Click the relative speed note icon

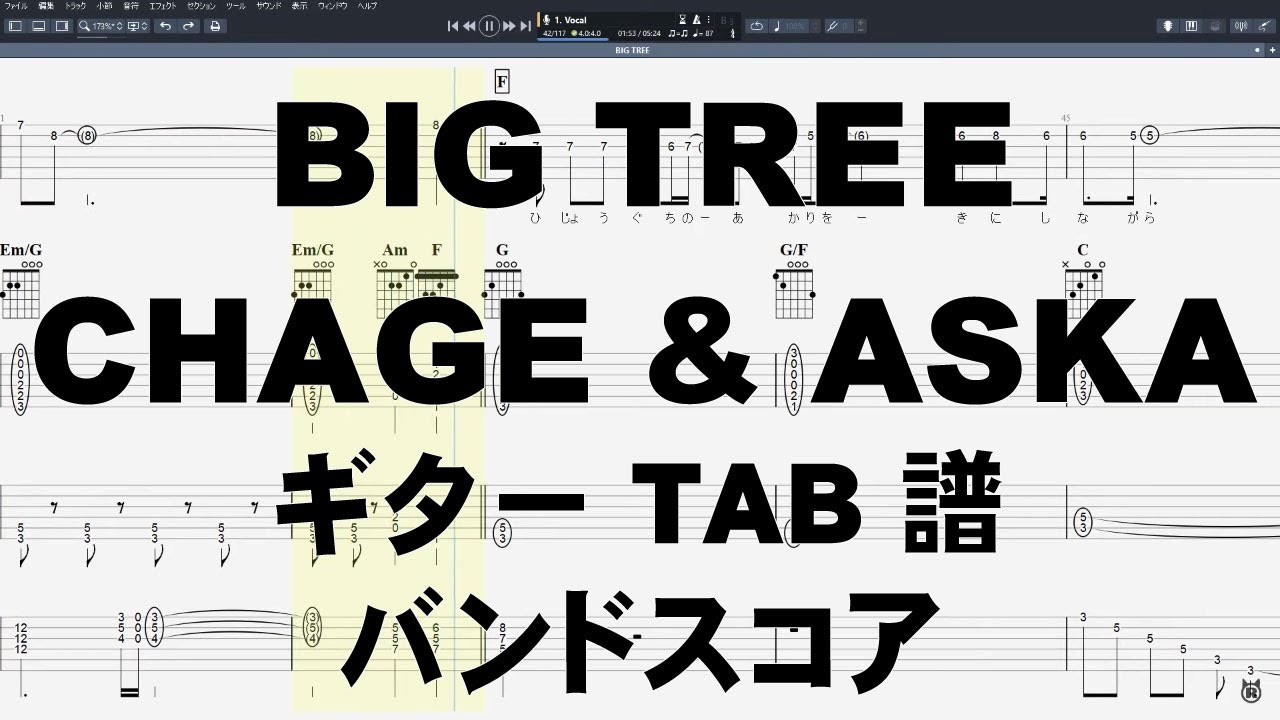777,26
